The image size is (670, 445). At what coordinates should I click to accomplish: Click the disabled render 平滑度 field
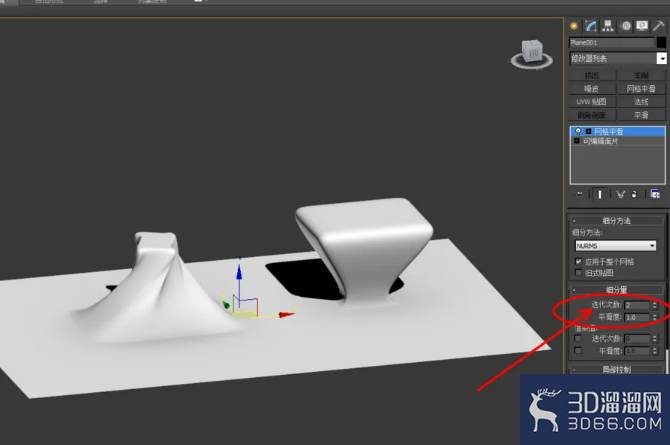click(637, 351)
